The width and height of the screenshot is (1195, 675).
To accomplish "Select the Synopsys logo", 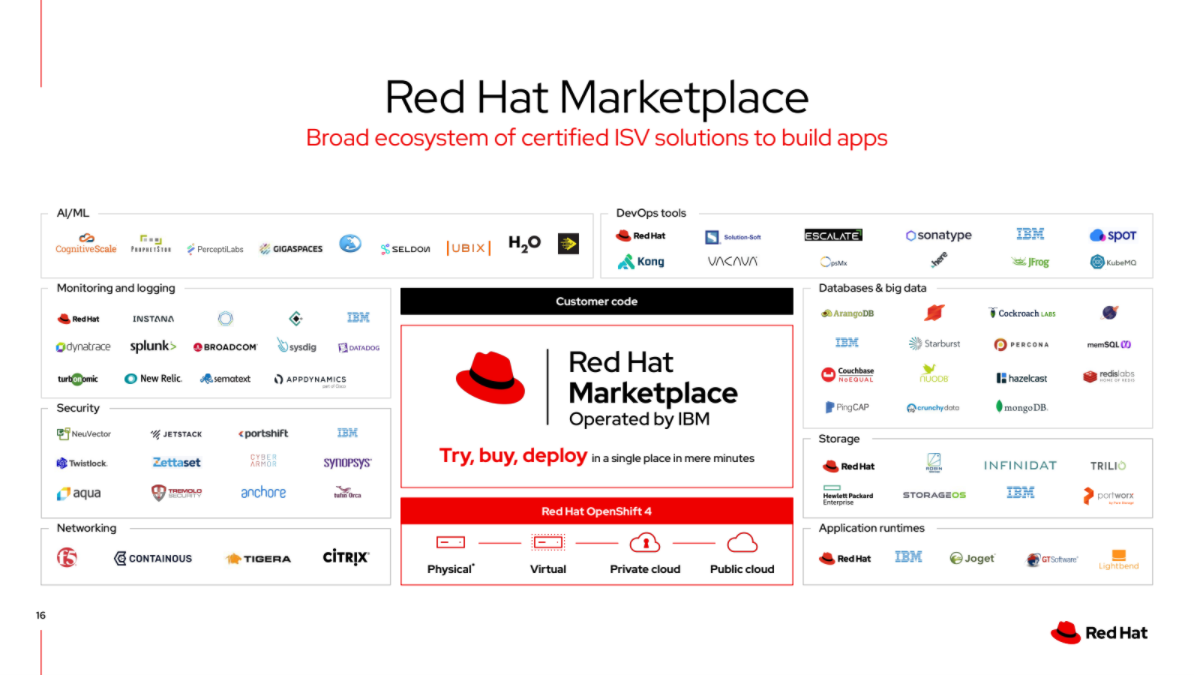I will [x=347, y=462].
